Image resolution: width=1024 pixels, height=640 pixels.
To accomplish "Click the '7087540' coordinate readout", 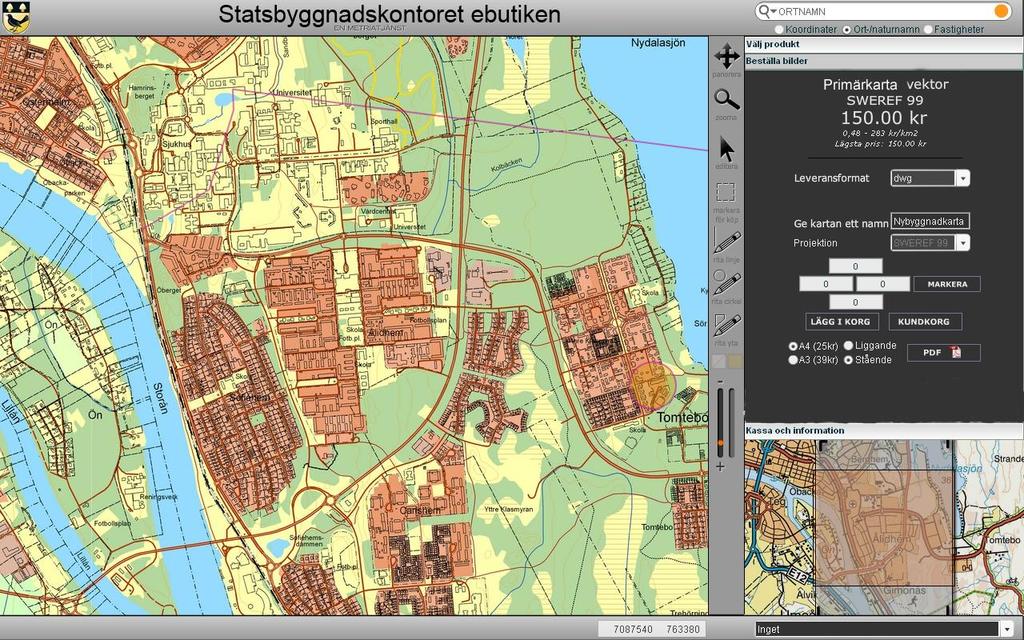I will coord(633,630).
